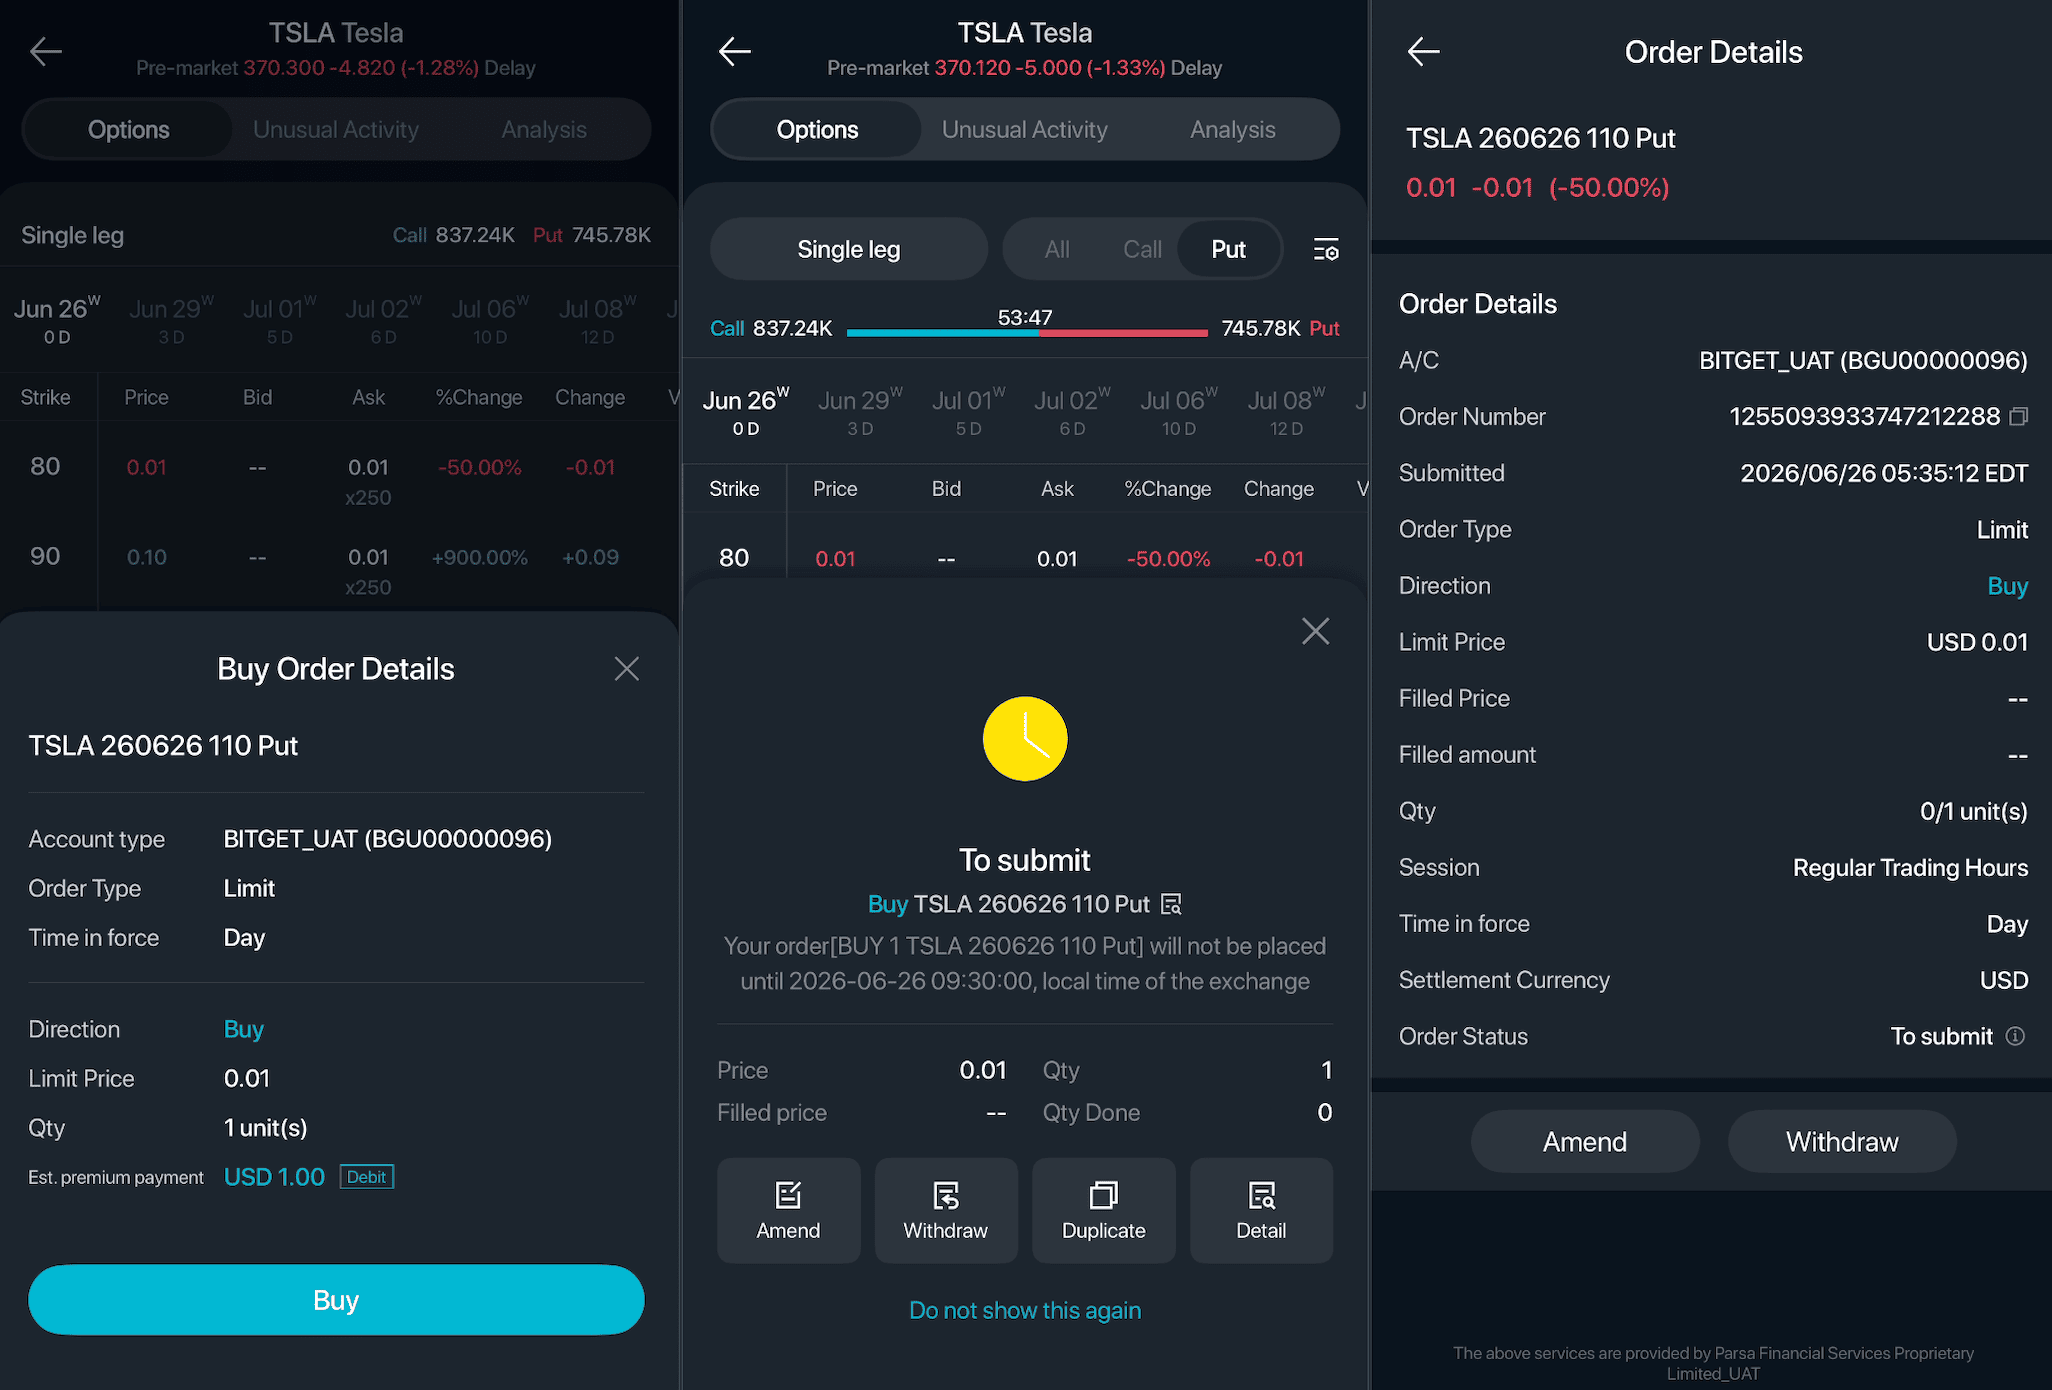Go back from the left TSLA Tesla screen

coord(46,51)
